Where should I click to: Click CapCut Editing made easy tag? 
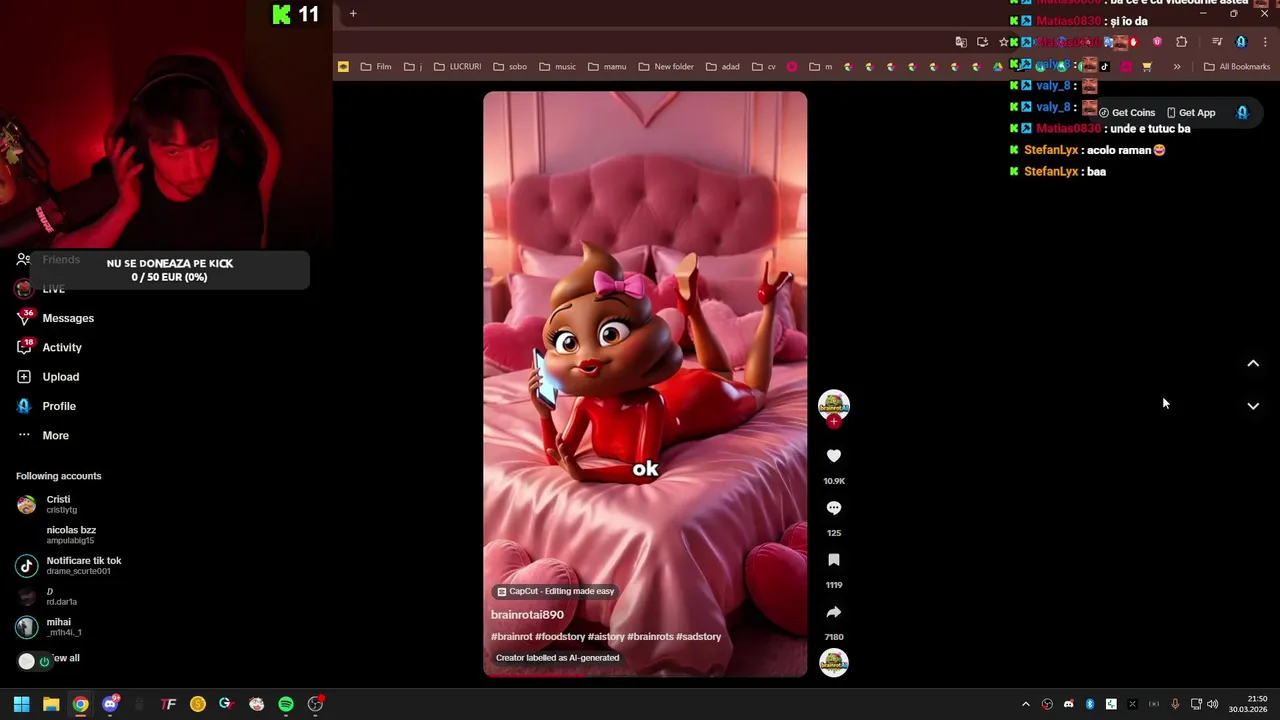point(556,591)
